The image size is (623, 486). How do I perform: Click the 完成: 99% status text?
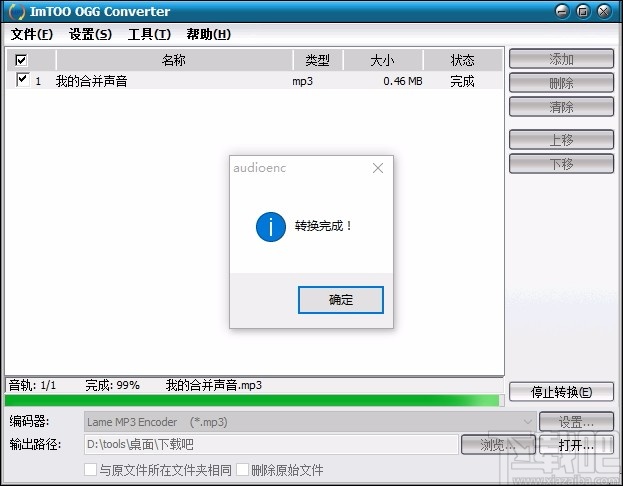click(x=112, y=385)
